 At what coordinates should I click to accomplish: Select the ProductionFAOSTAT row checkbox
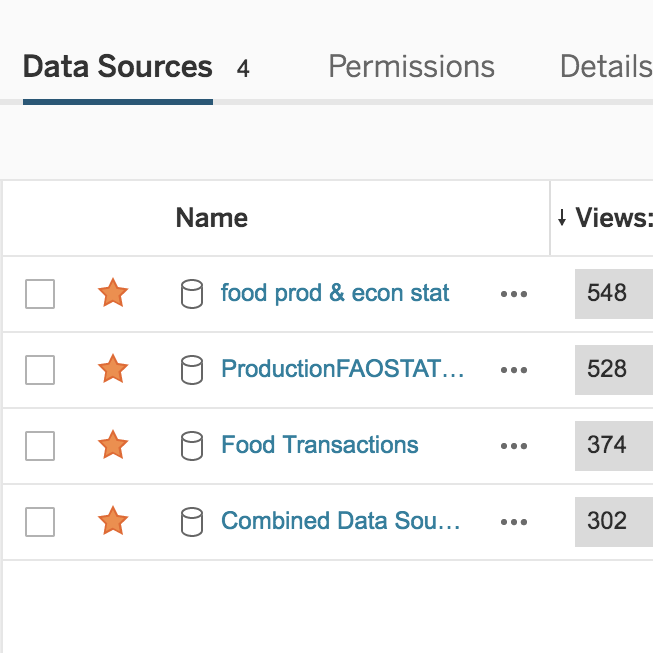[x=40, y=370]
